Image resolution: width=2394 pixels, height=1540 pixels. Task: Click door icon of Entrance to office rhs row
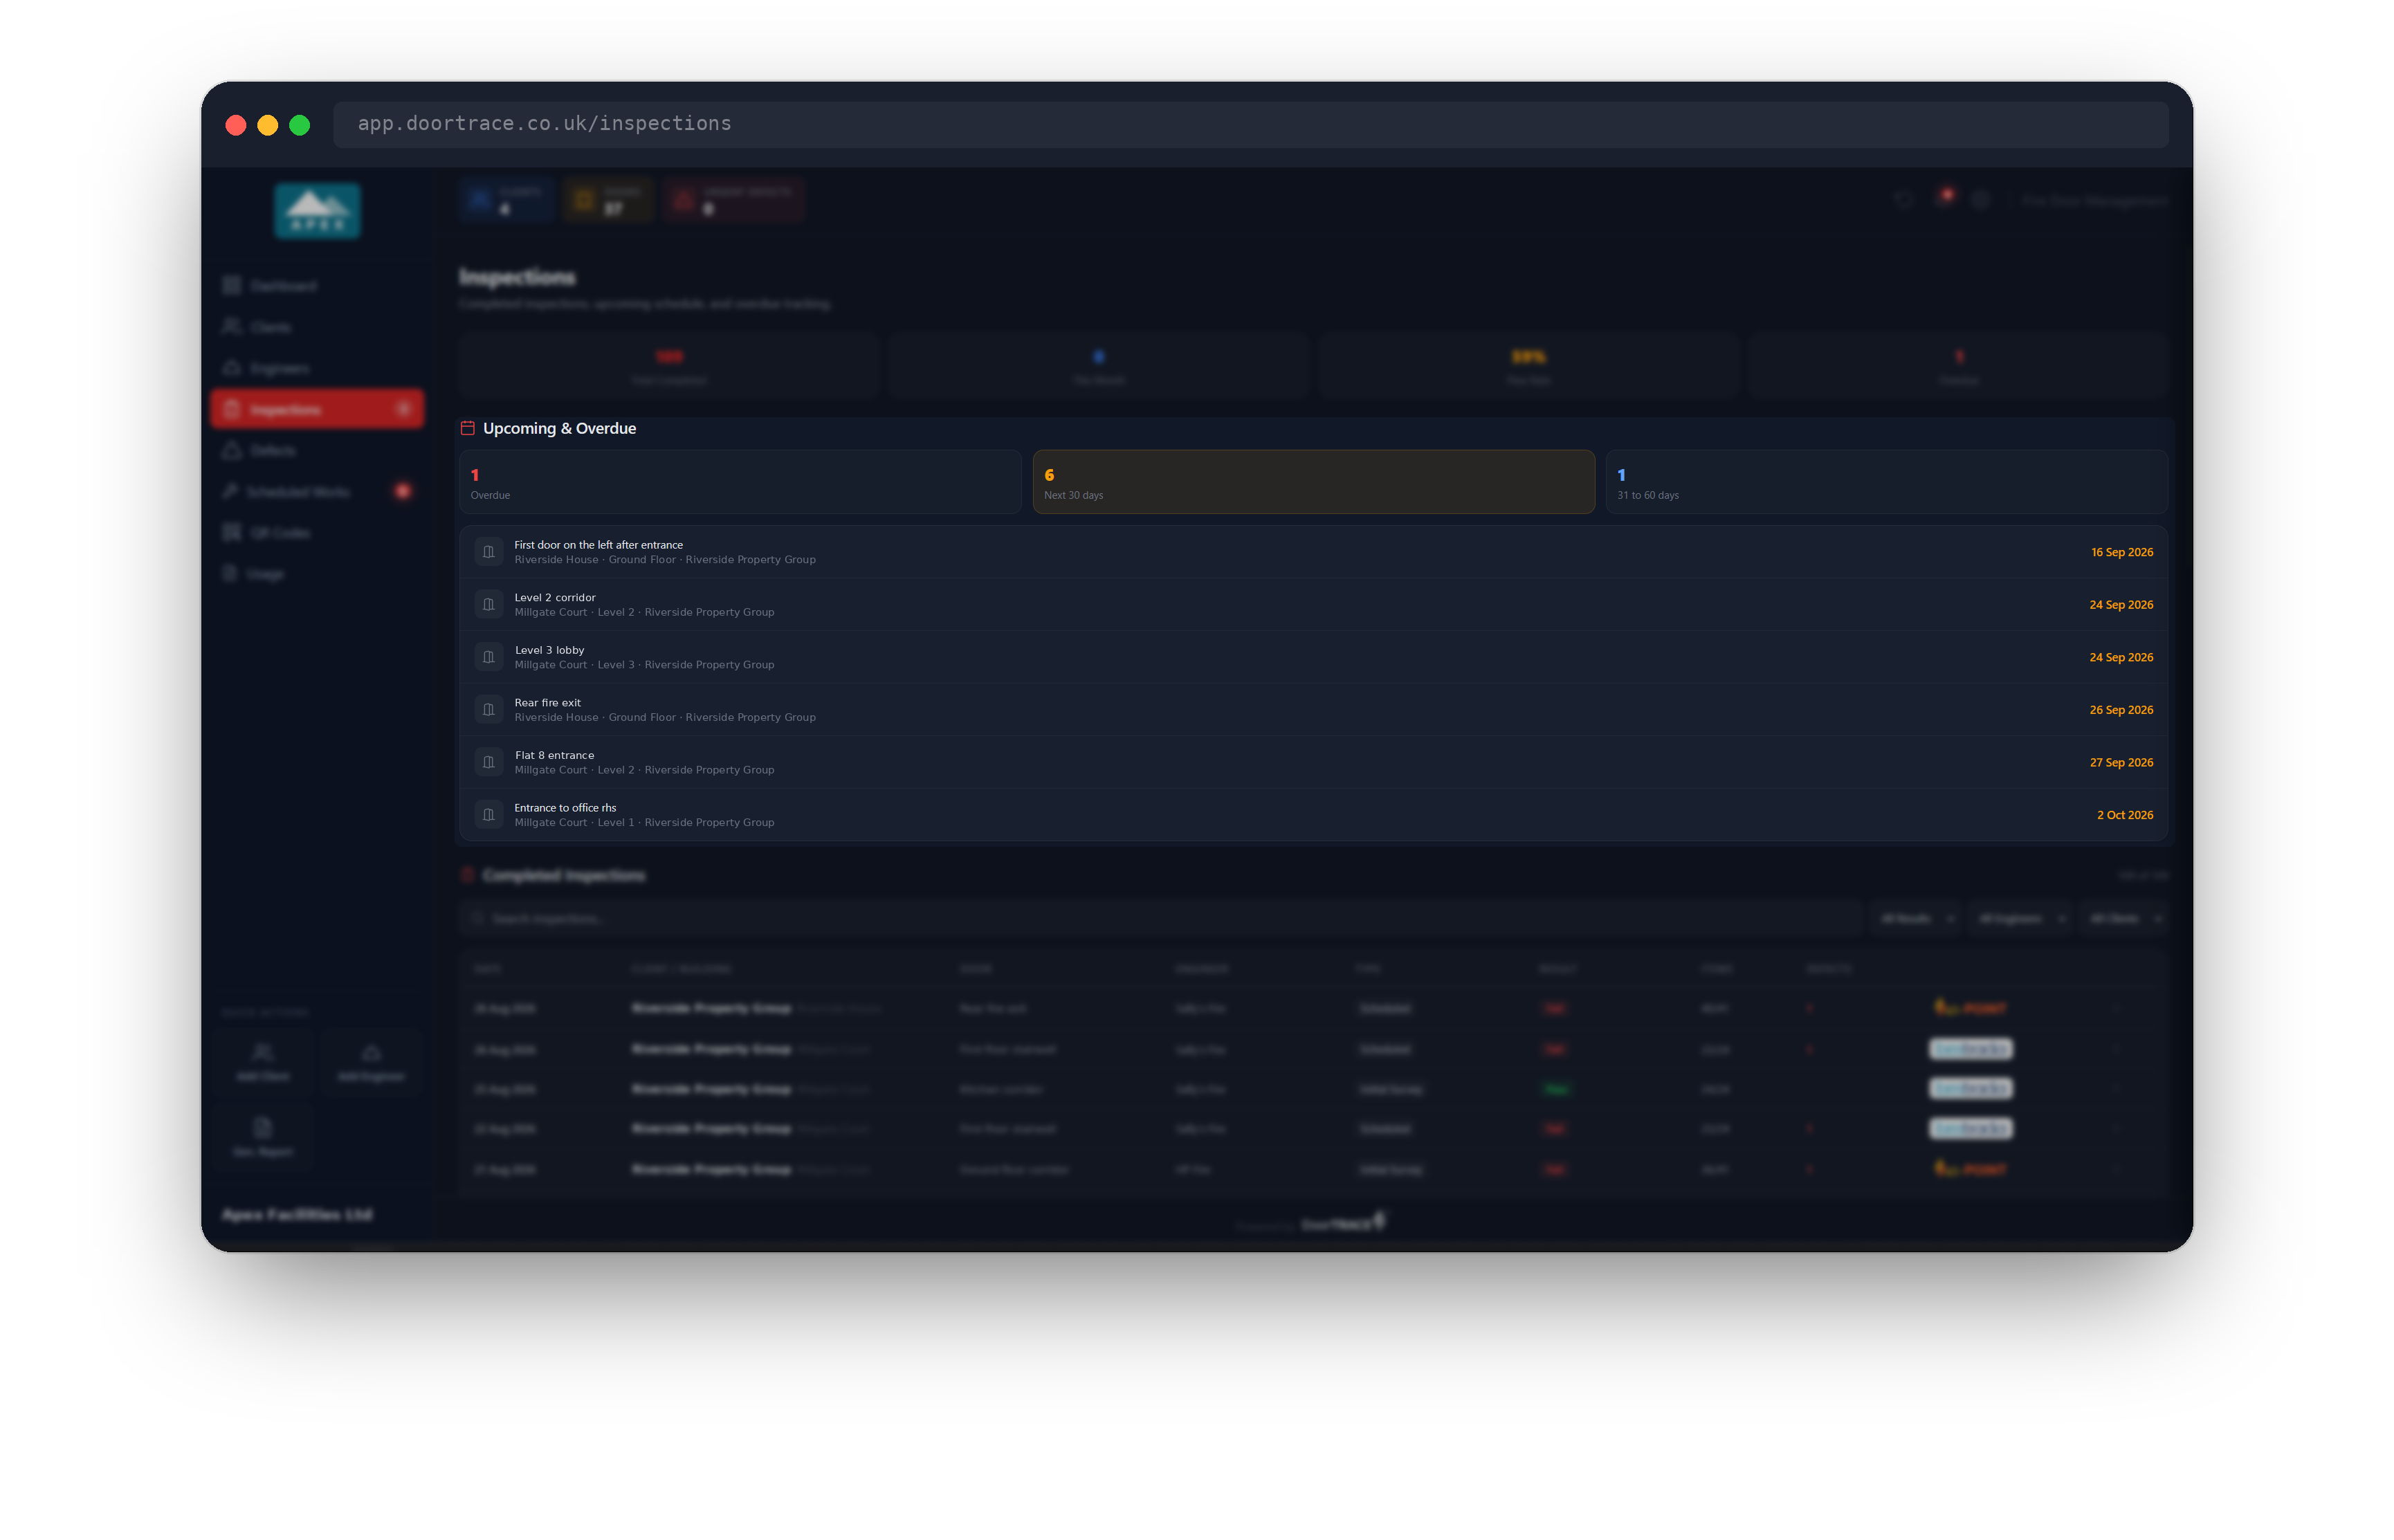[488, 815]
